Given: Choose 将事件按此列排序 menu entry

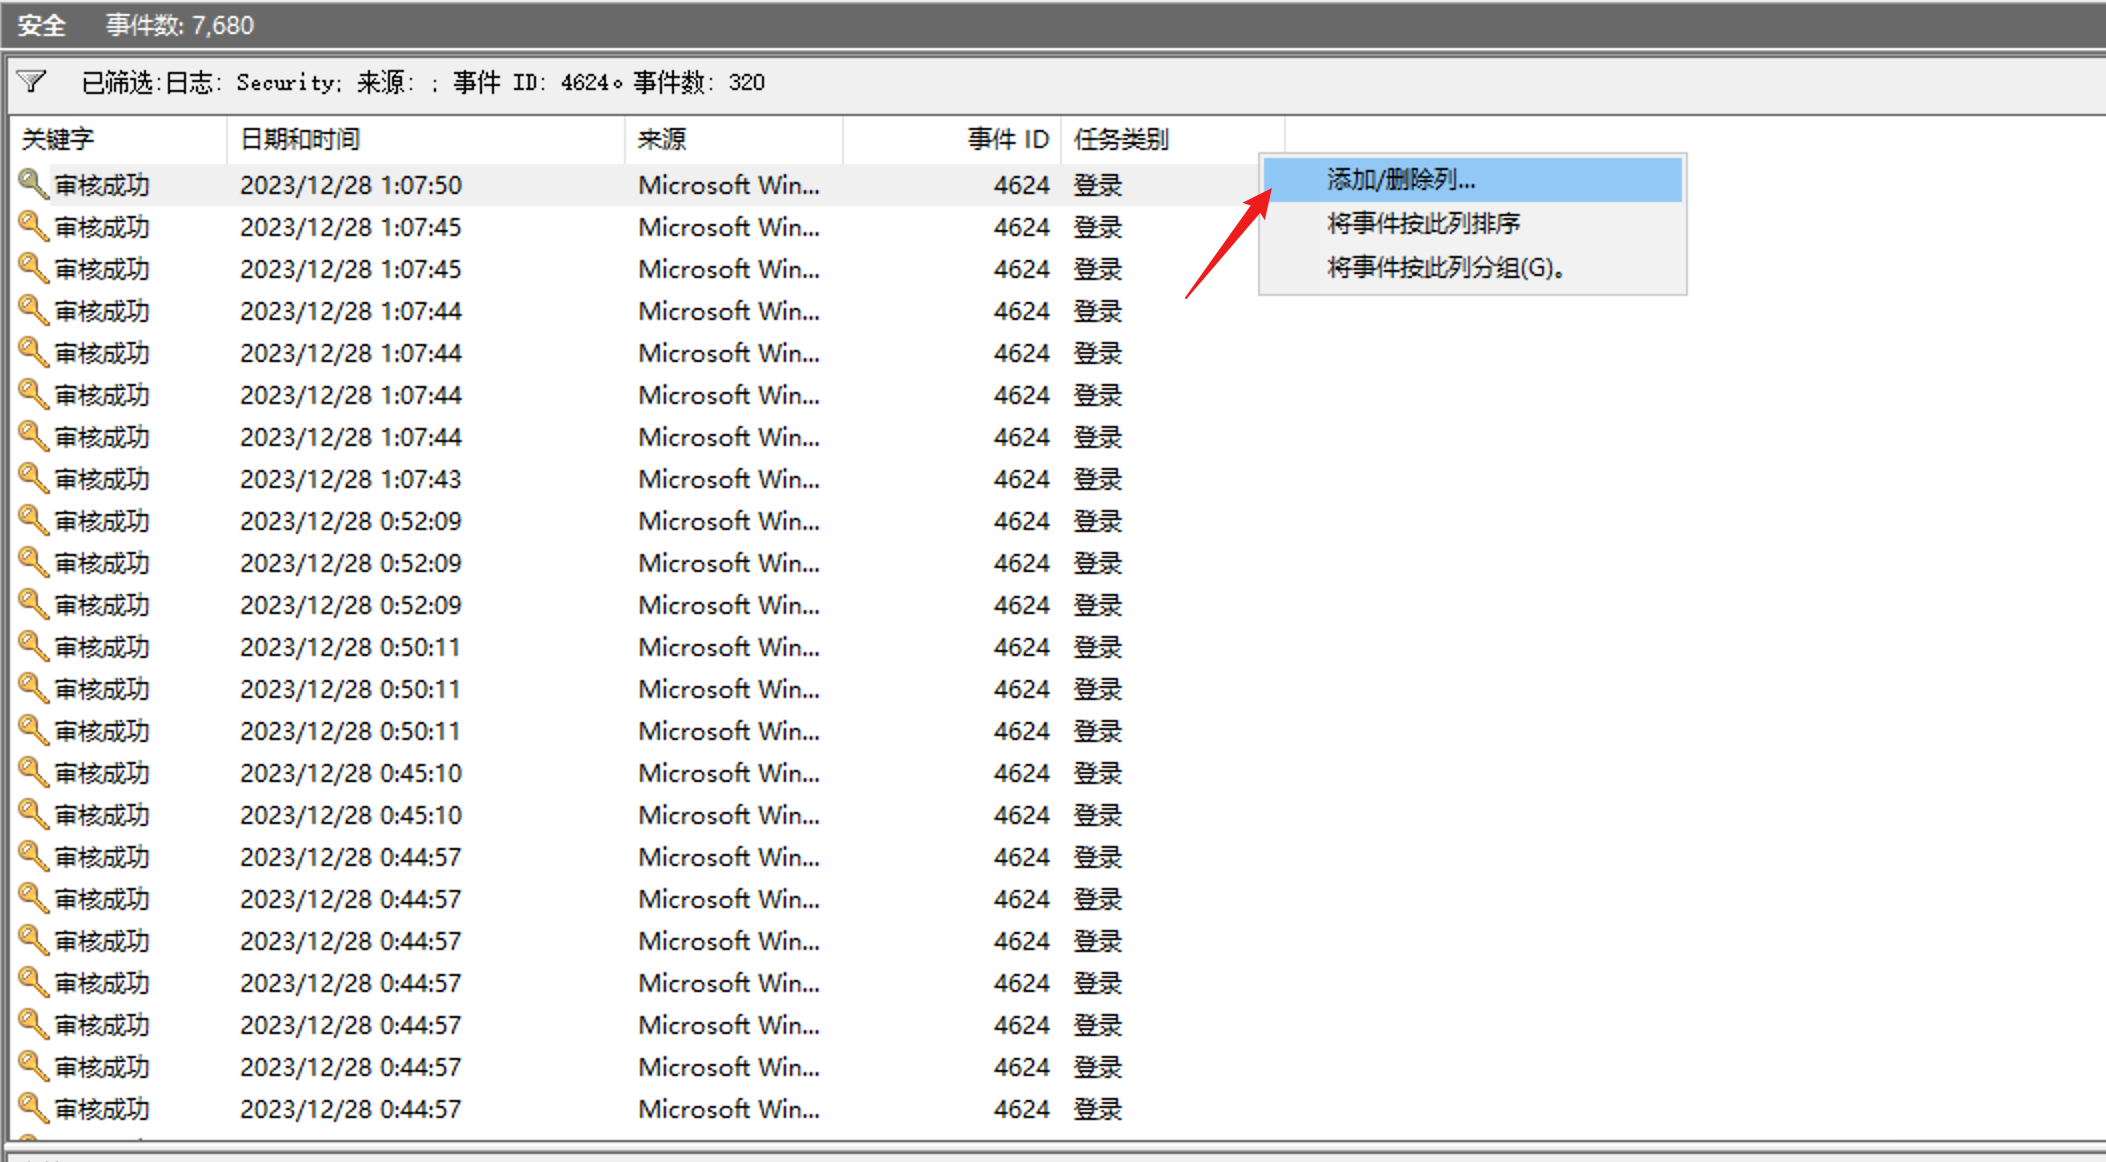Looking at the screenshot, I should tap(1422, 223).
